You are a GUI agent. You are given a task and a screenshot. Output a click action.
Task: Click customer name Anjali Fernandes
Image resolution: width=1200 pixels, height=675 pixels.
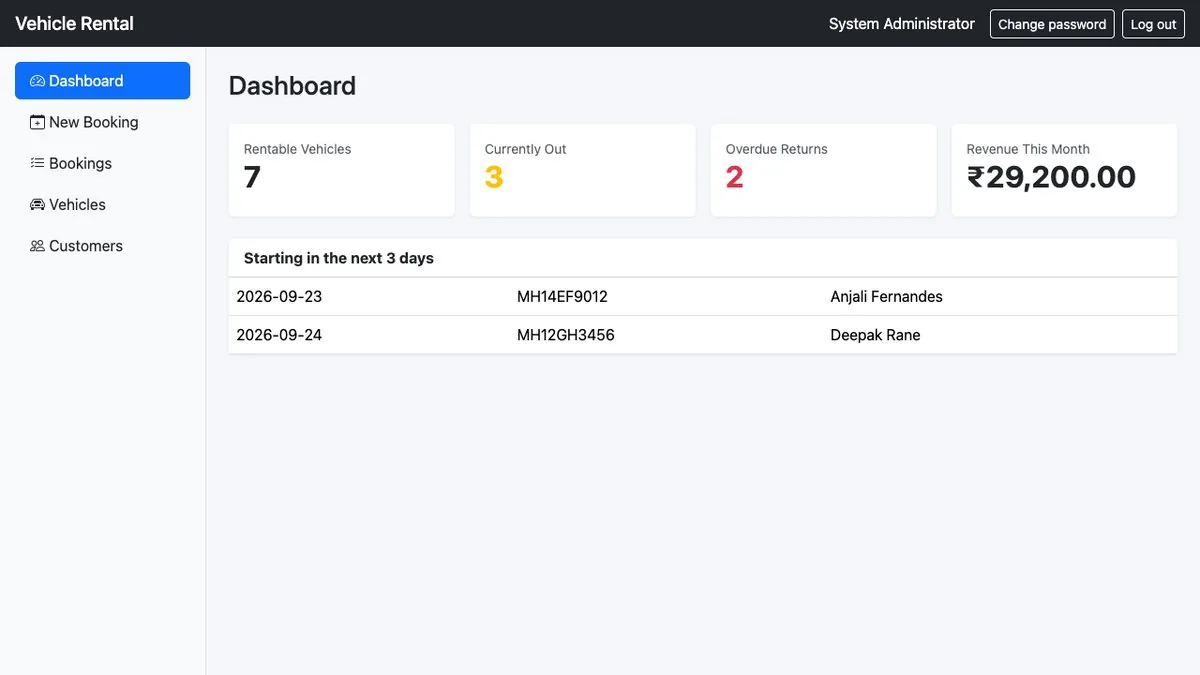887,297
